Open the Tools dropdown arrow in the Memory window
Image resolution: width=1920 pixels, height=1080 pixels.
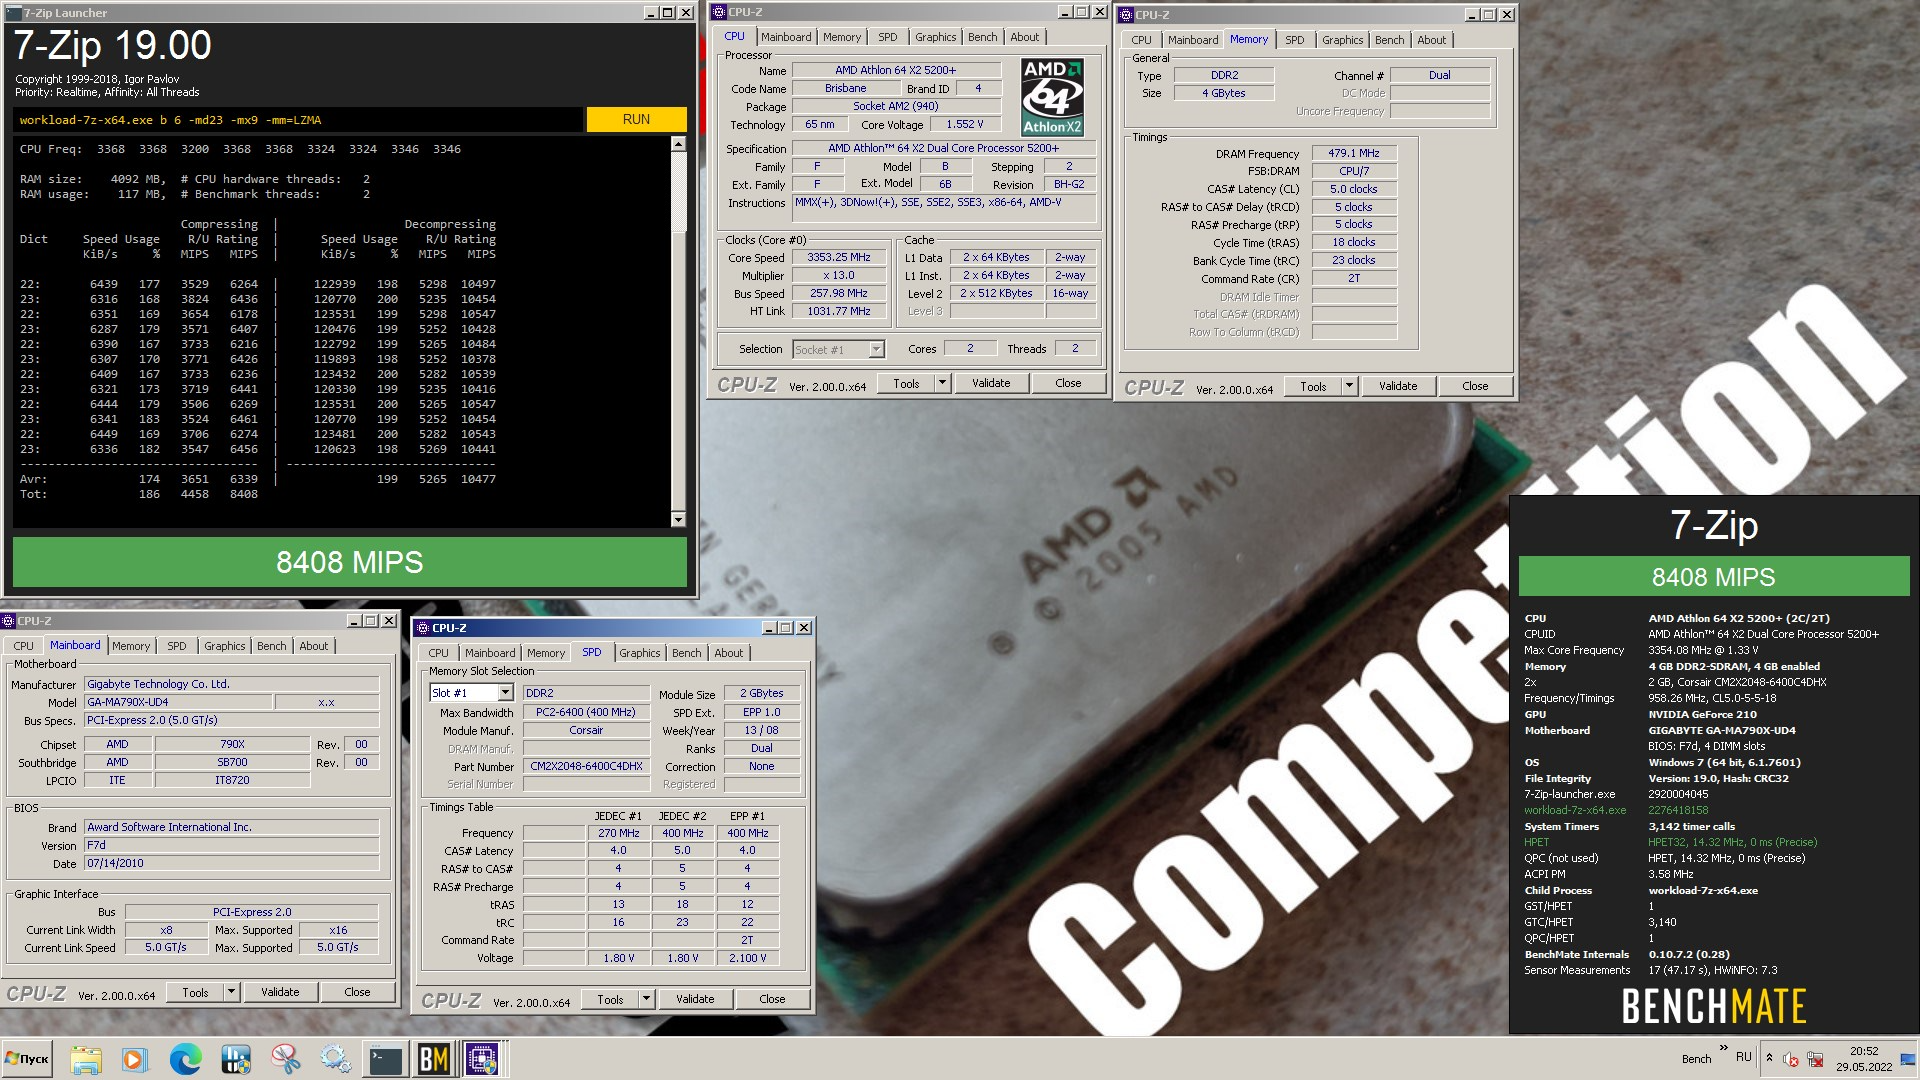click(x=1348, y=386)
